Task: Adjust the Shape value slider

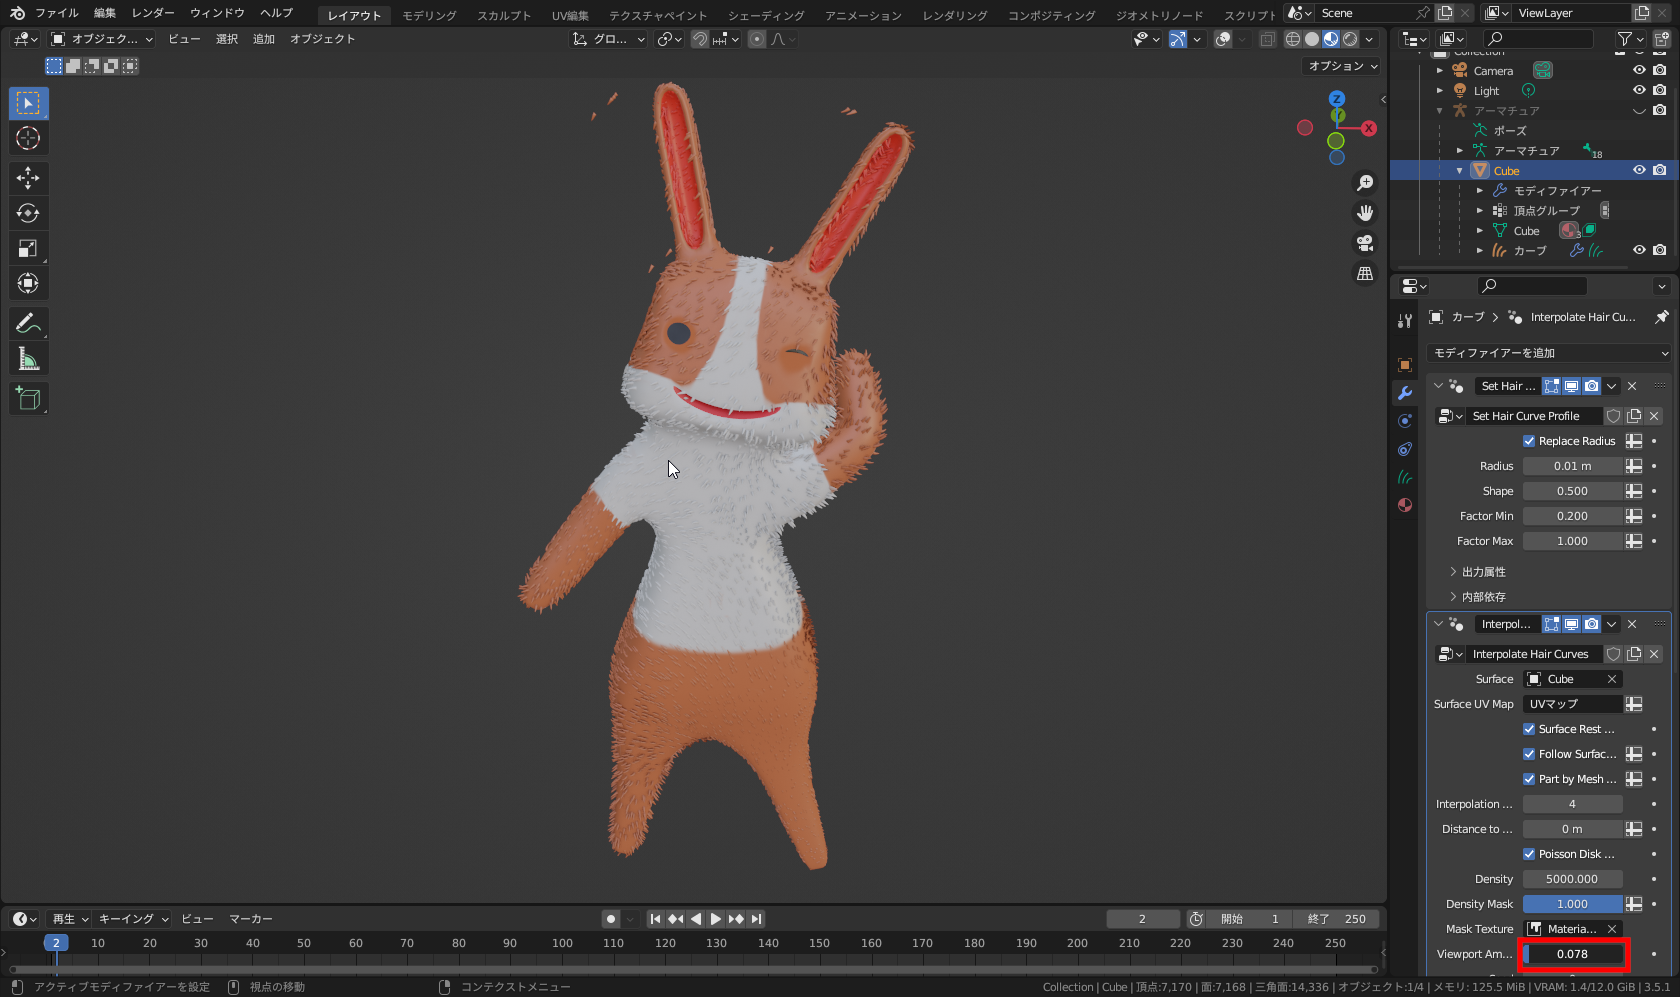Action: click(x=1572, y=490)
